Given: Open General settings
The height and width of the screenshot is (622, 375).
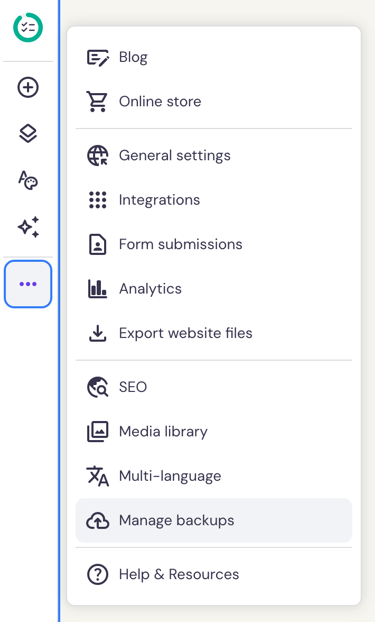Looking at the screenshot, I should [214, 156].
